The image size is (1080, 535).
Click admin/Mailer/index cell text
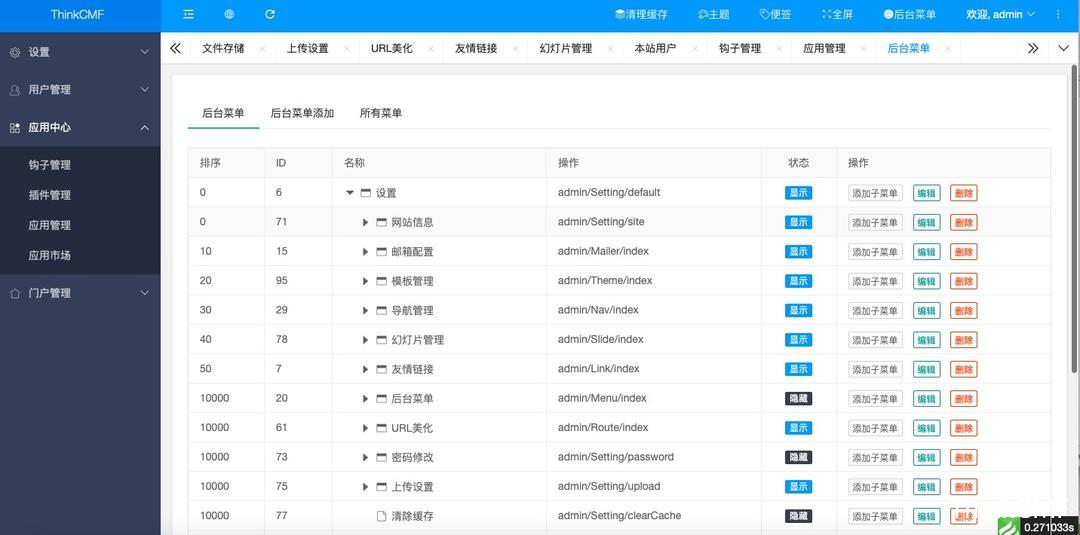pyautogui.click(x=603, y=251)
